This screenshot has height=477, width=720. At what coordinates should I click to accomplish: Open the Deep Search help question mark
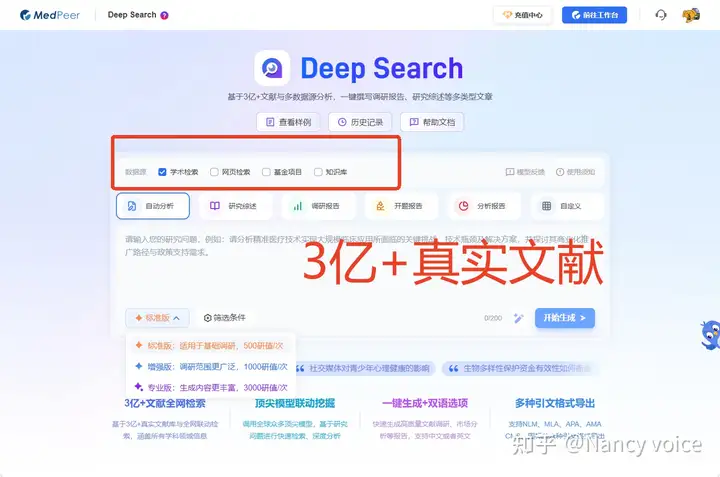(164, 15)
